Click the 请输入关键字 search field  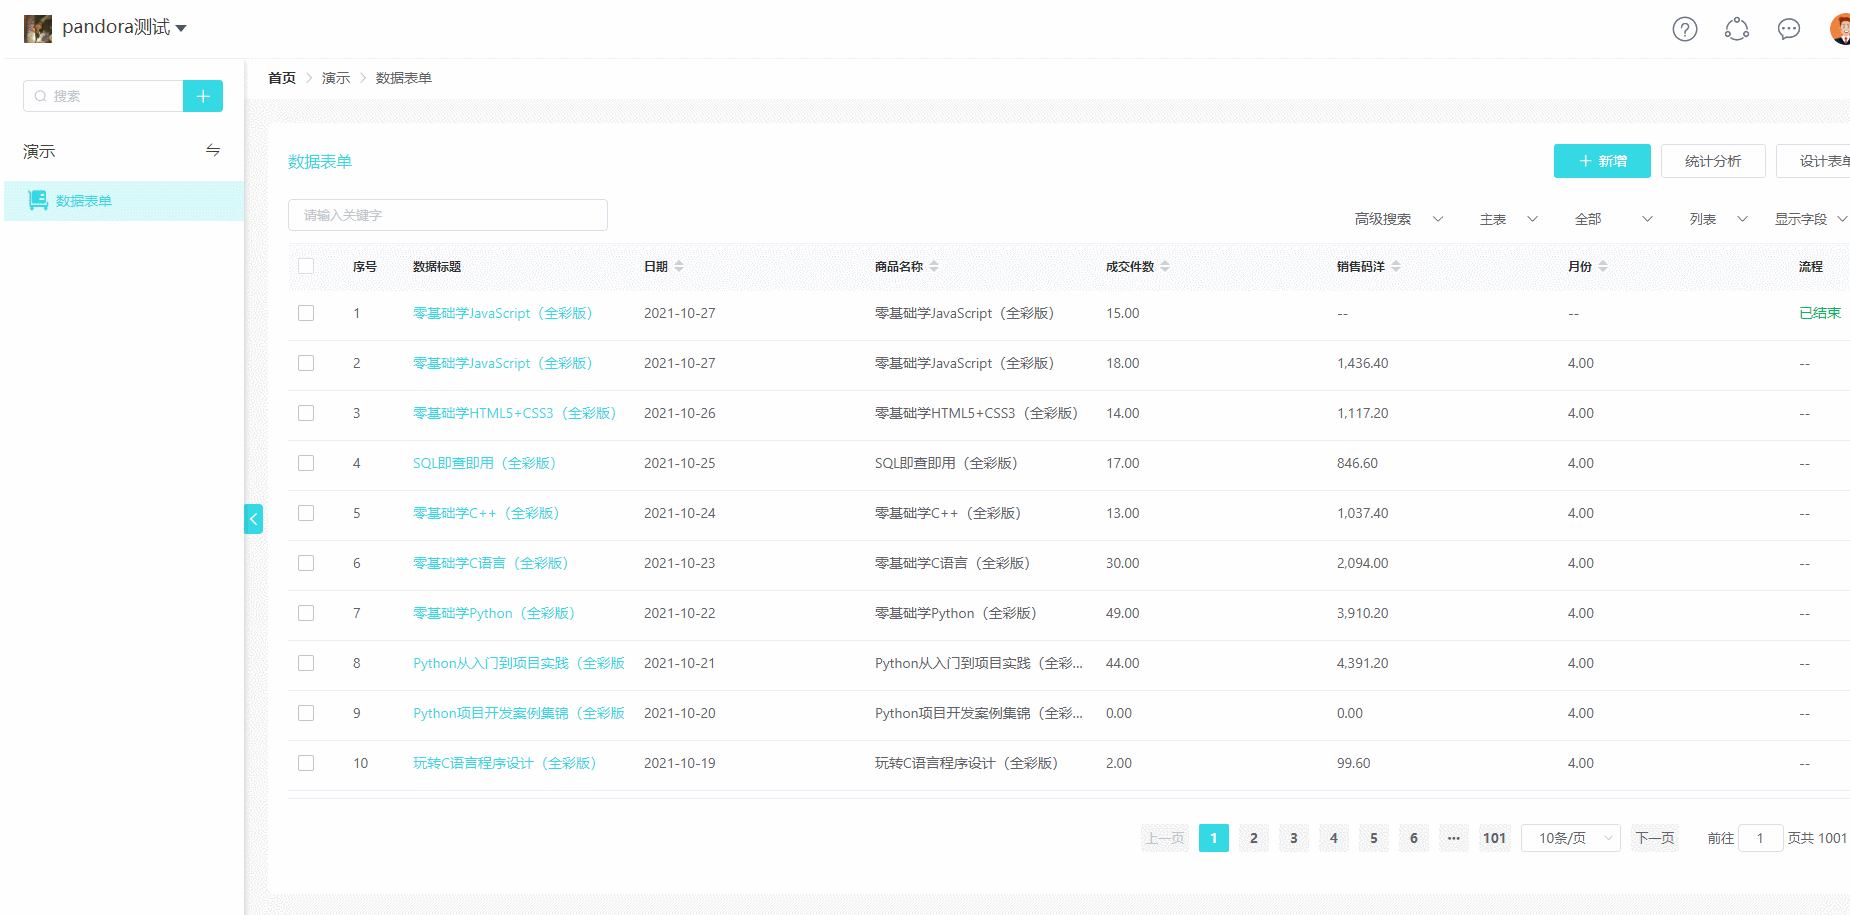click(x=448, y=215)
